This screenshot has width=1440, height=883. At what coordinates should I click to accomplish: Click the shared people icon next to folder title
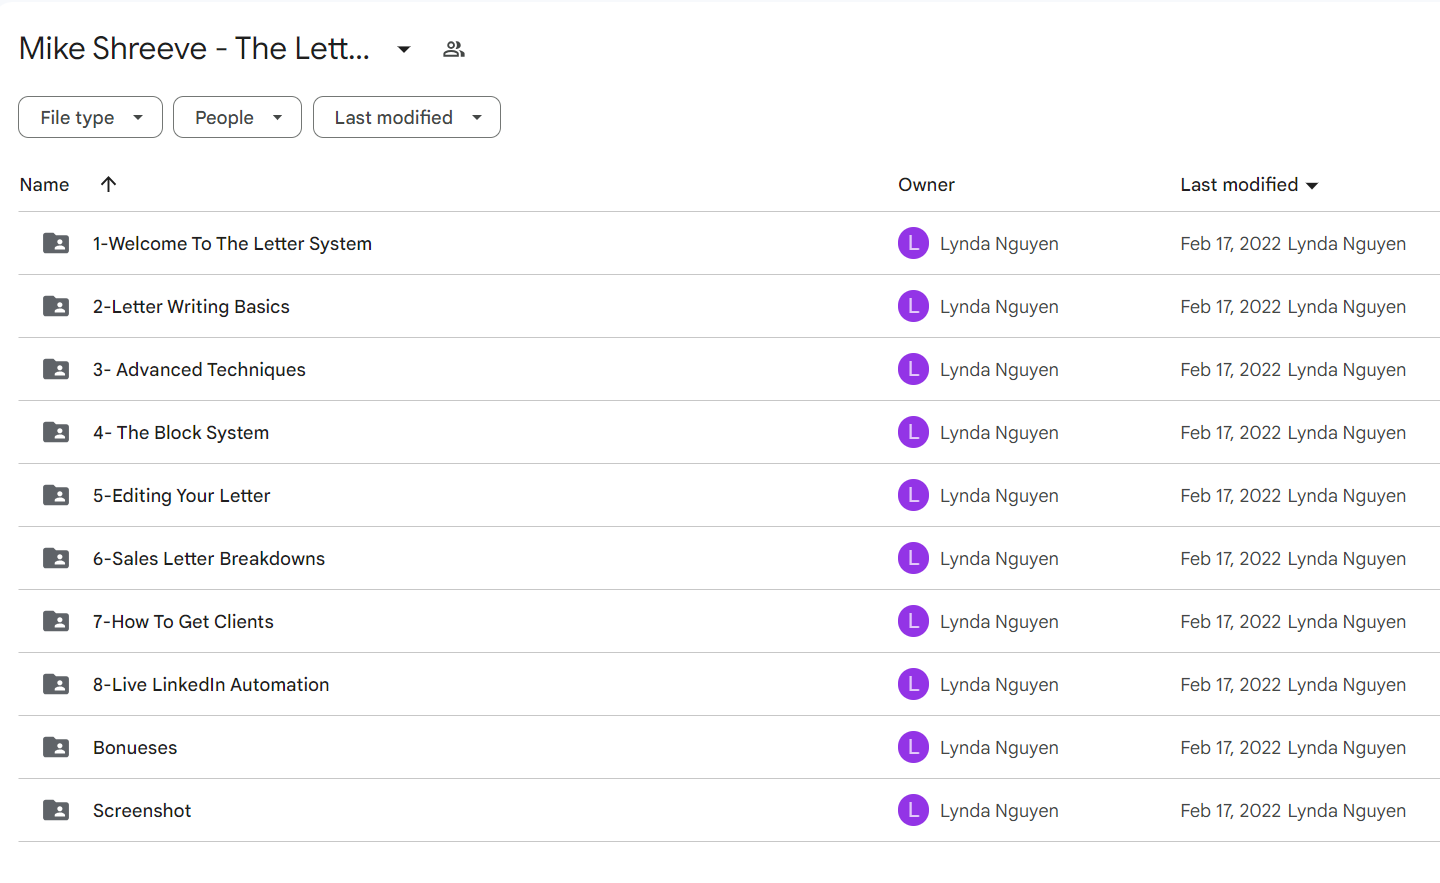(454, 49)
